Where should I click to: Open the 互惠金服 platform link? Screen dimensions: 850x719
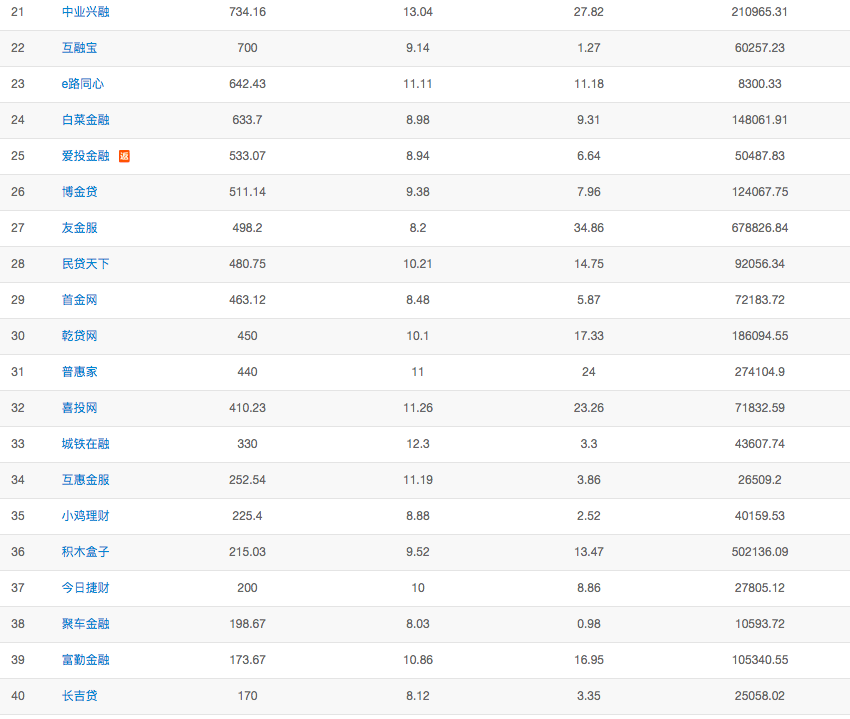tap(86, 480)
